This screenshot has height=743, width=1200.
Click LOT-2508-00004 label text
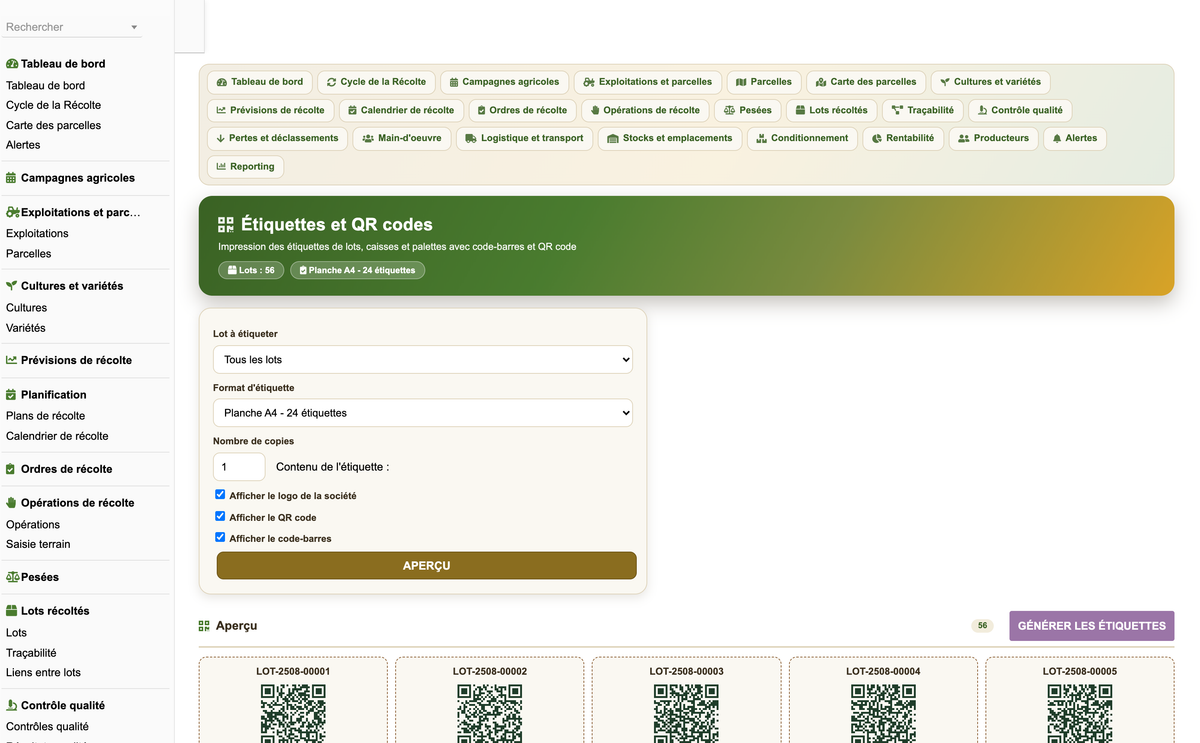point(883,672)
